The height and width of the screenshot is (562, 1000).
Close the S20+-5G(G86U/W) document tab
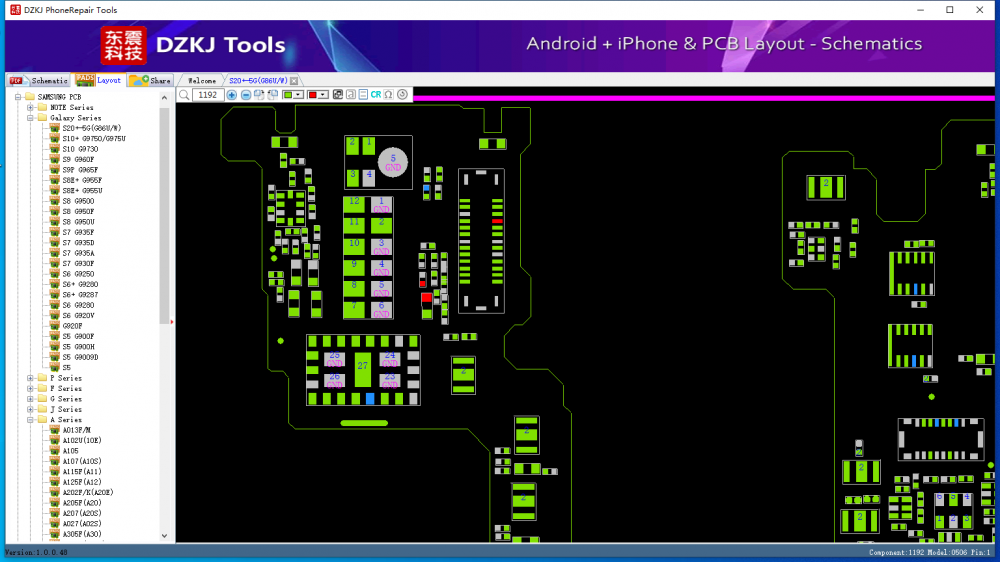click(294, 81)
